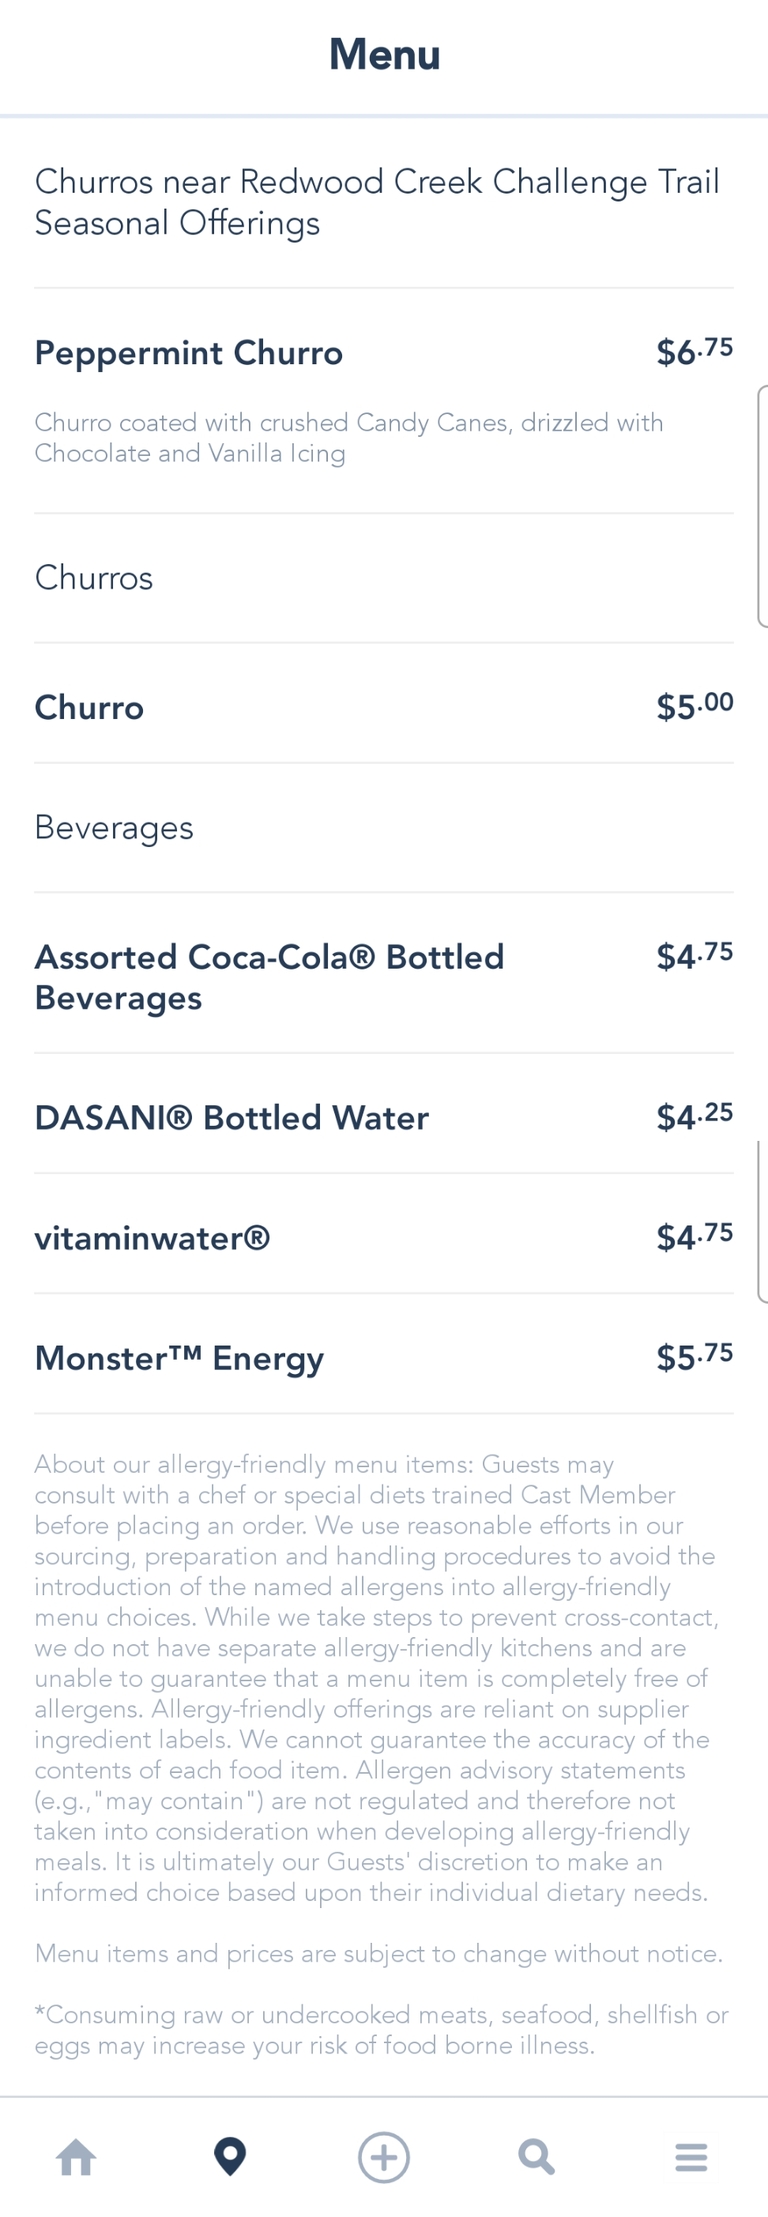This screenshot has width=768, height=2217.
Task: Tap the $6.75 Peppermint Churro price
Action: coord(694,351)
